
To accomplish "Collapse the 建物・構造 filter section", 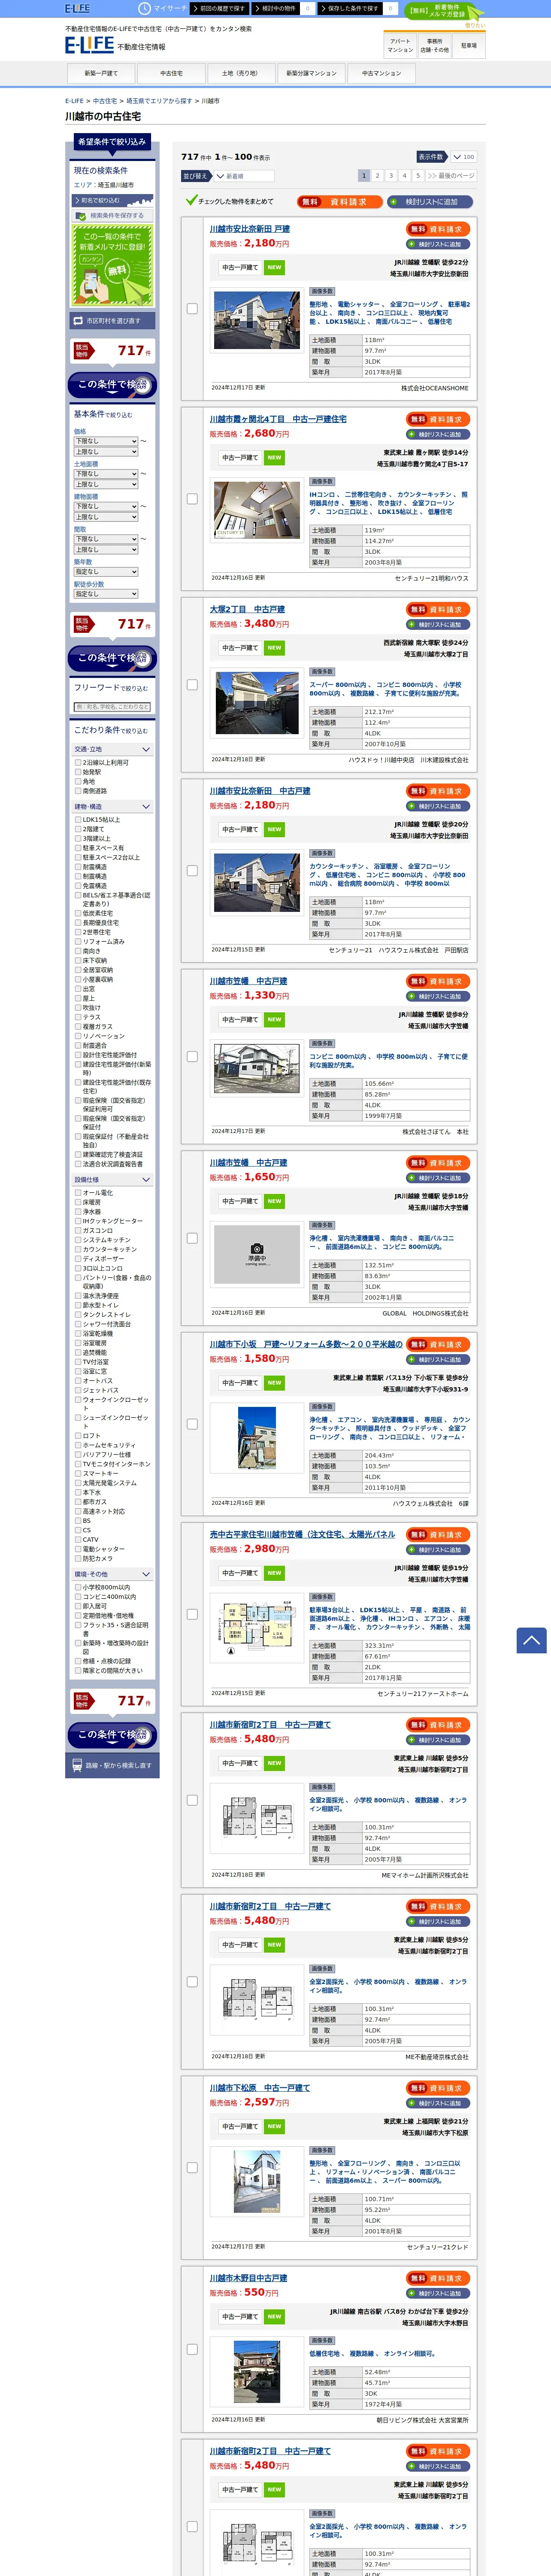I will point(112,806).
